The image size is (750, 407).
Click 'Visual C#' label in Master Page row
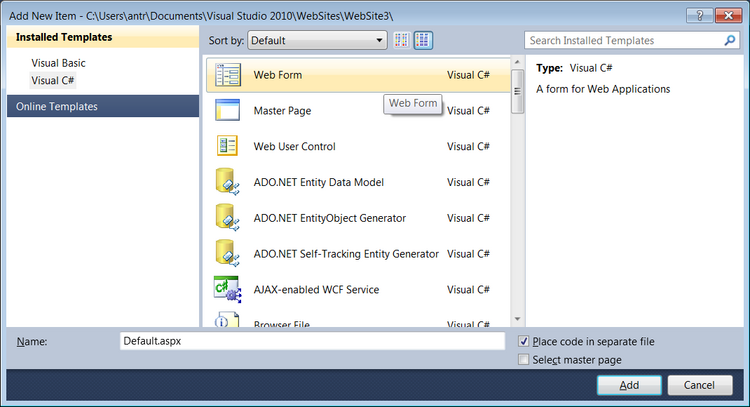click(x=468, y=111)
